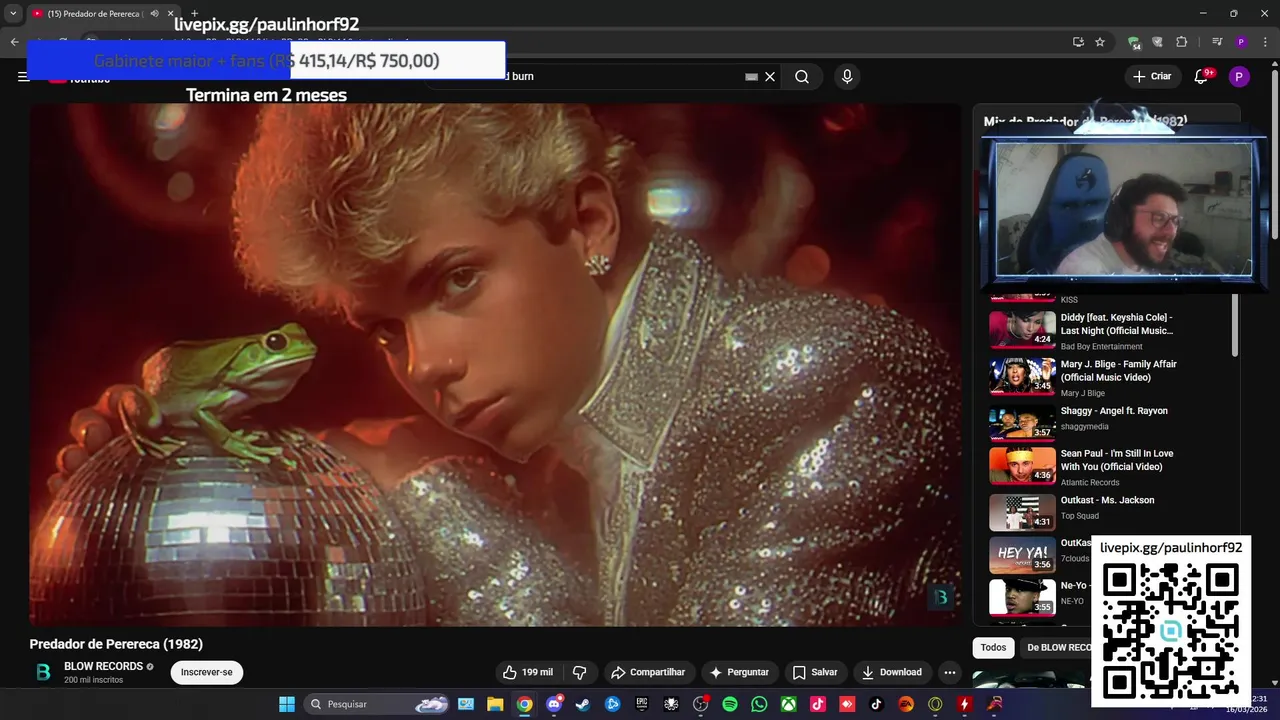This screenshot has width=1280, height=720.
Task: Open Discord from the taskbar
Action: point(554,704)
